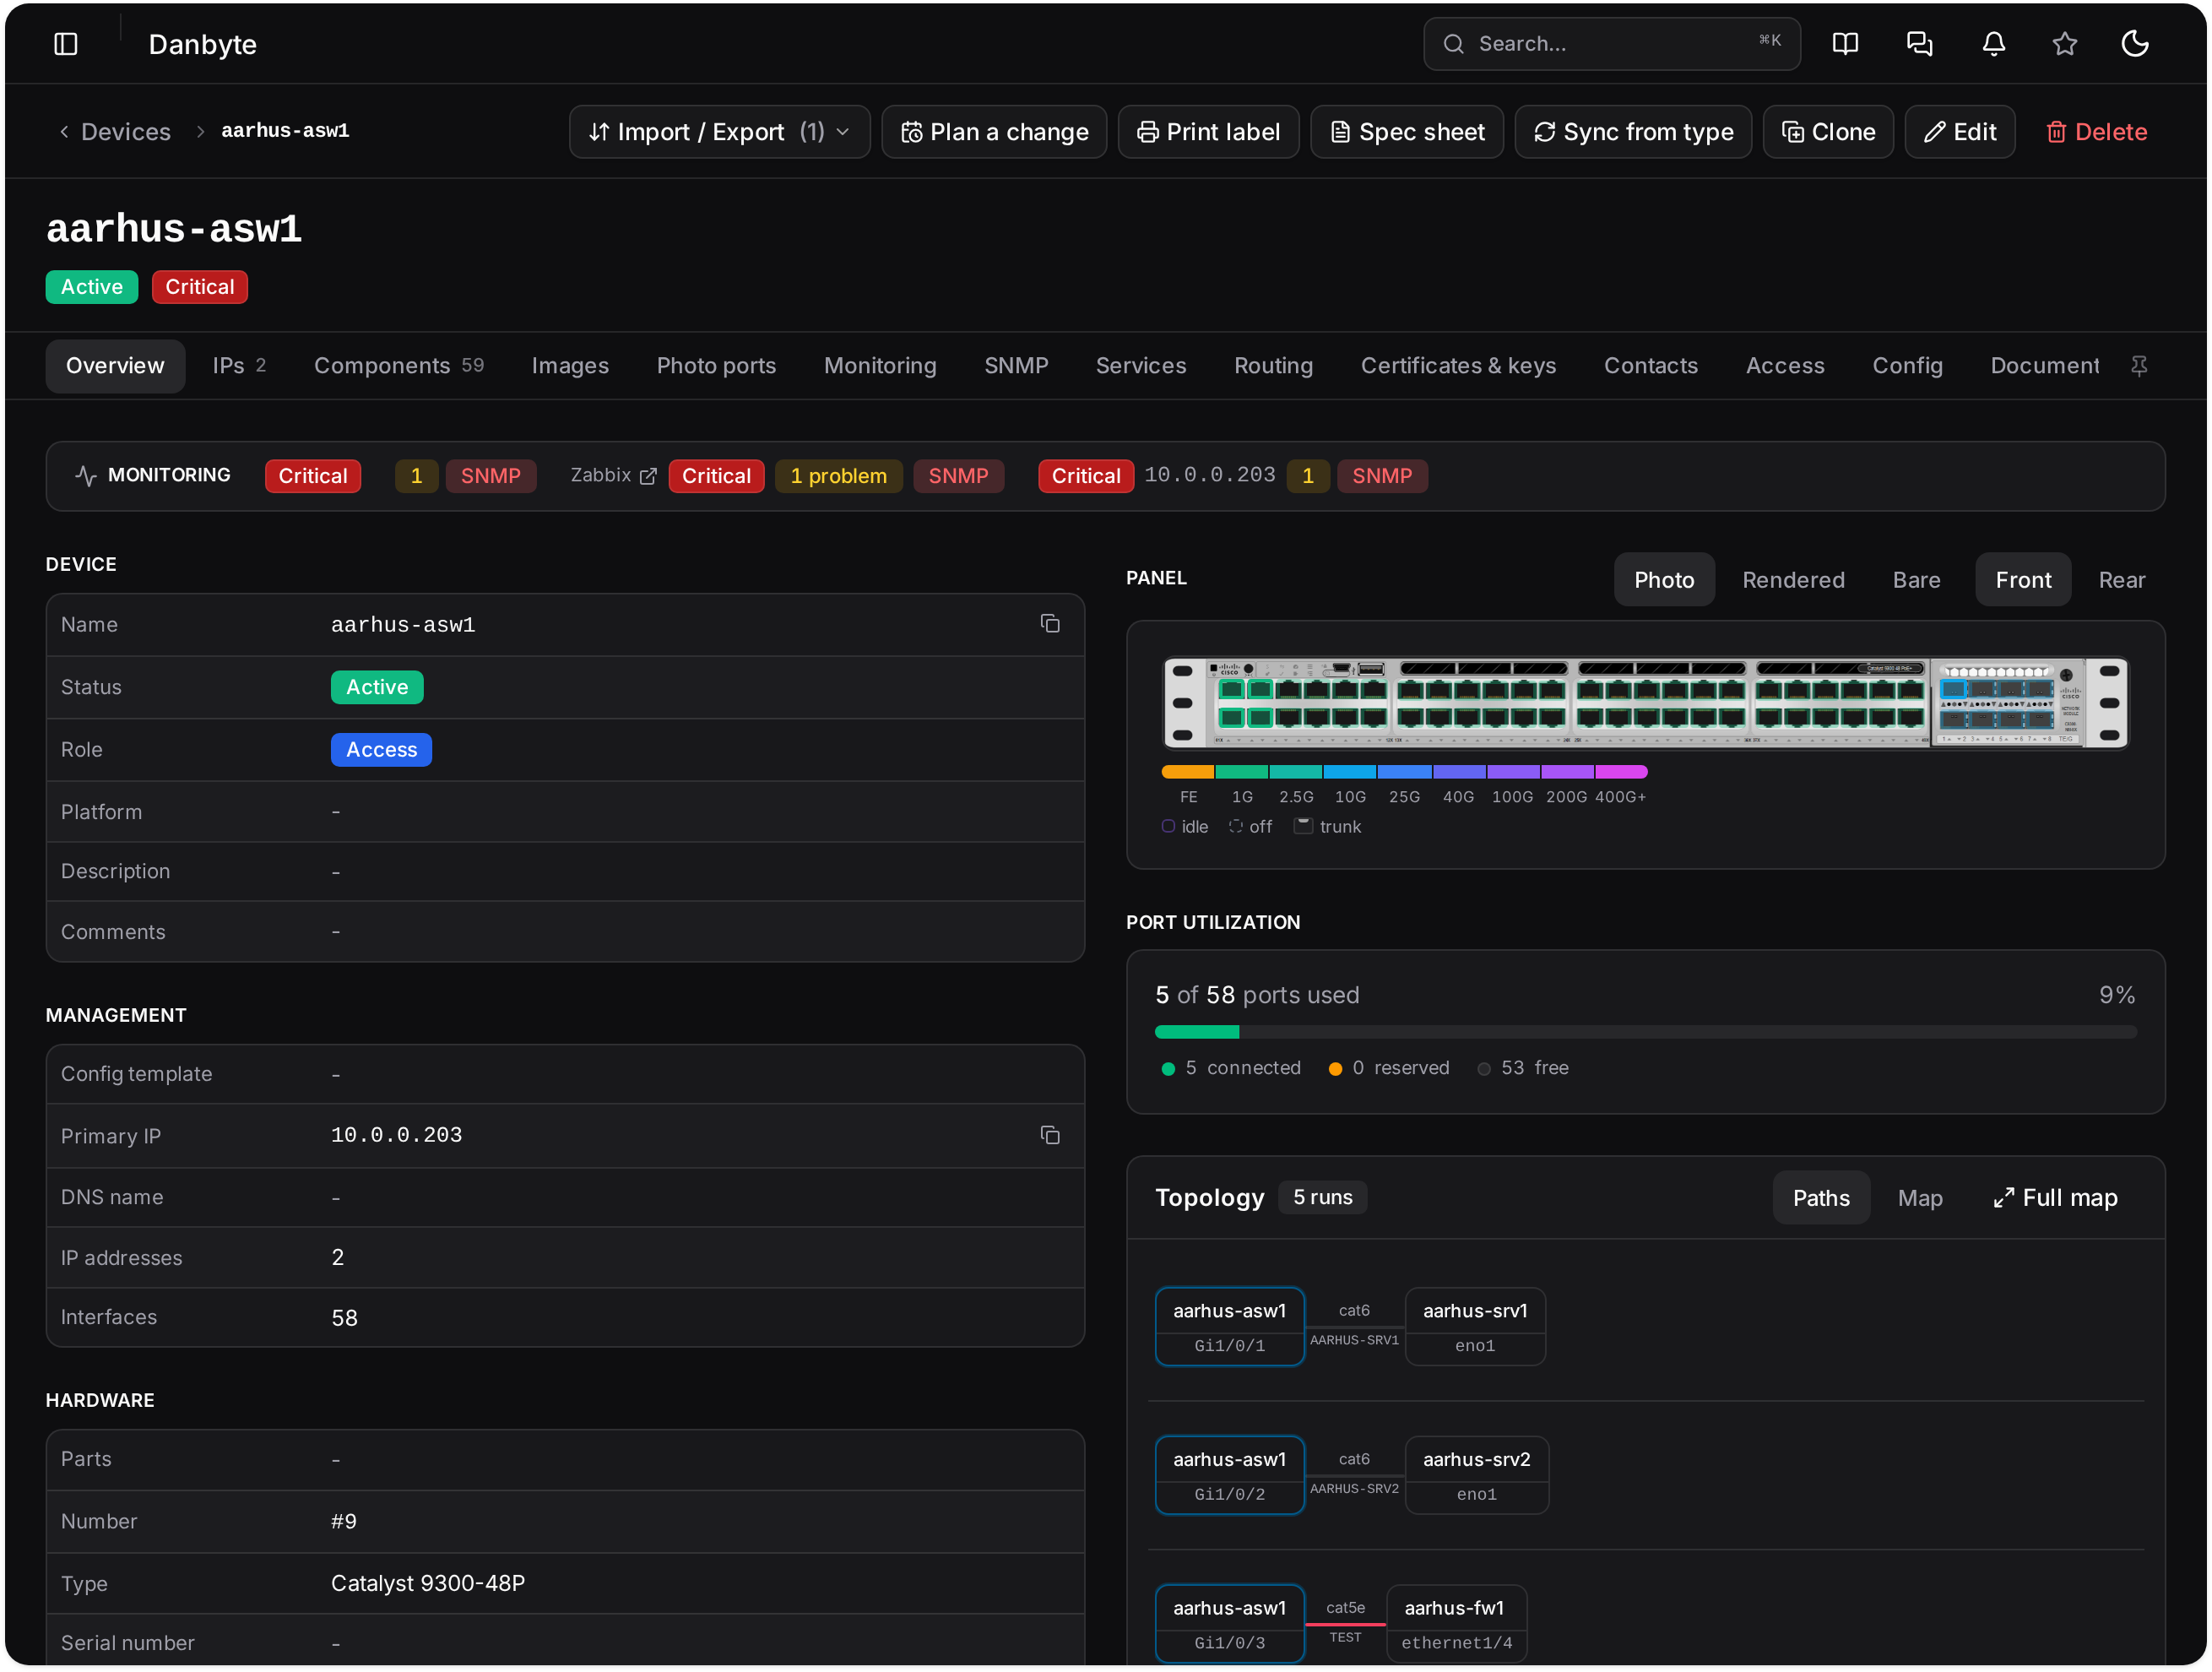The height and width of the screenshot is (1672, 2212).
Task: Delete the device
Action: click(2096, 132)
